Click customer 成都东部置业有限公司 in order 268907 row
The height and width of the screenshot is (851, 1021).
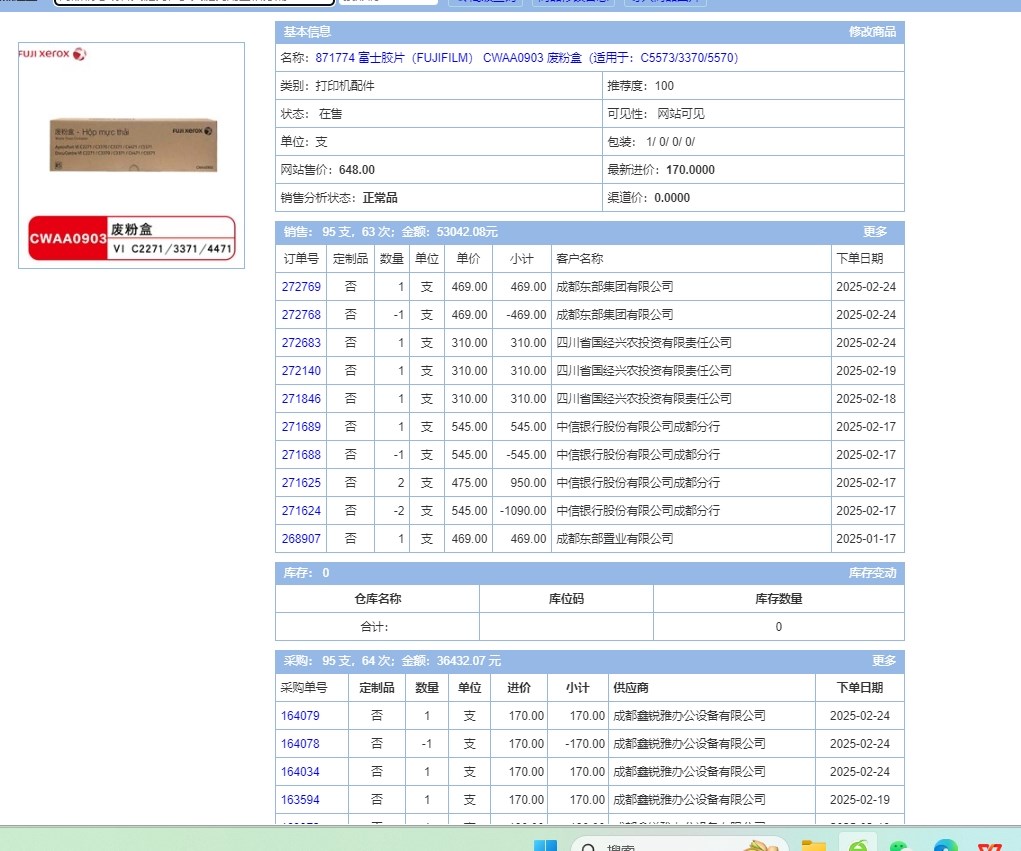(x=615, y=538)
